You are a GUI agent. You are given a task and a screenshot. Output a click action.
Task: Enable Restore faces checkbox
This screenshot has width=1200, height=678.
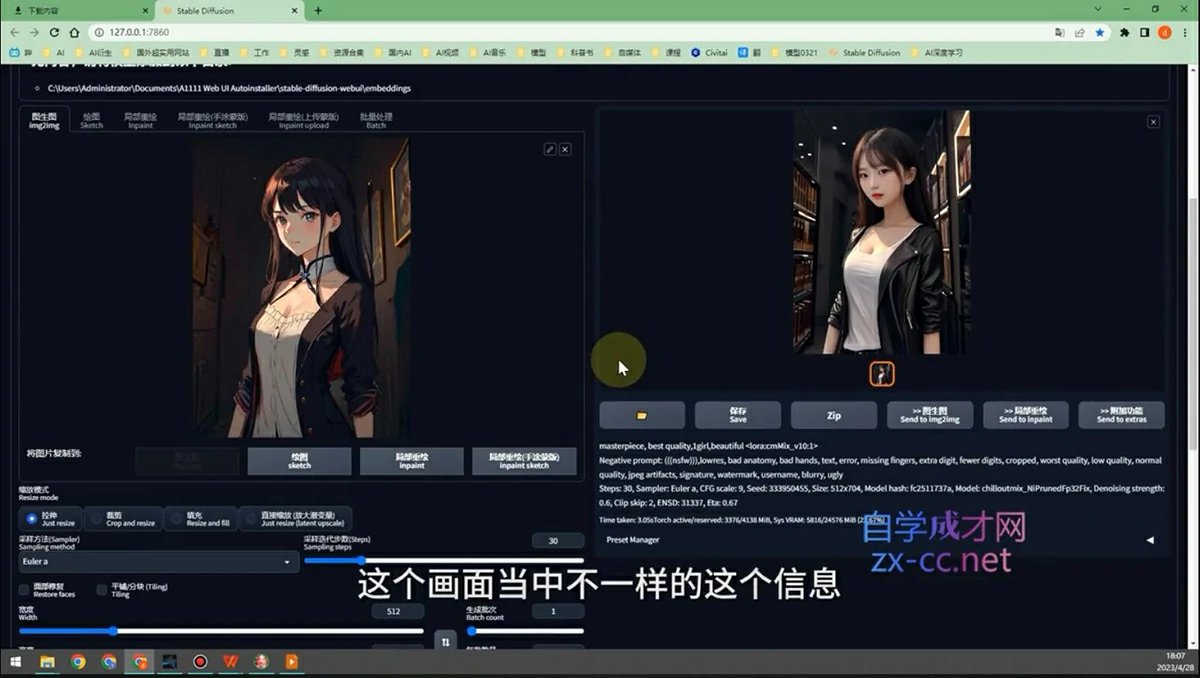click(26, 590)
